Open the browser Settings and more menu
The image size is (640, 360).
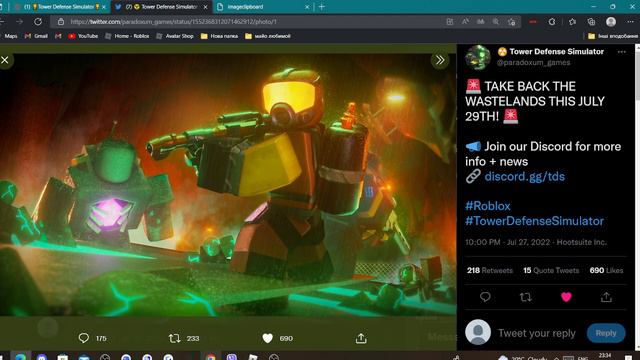click(631, 22)
